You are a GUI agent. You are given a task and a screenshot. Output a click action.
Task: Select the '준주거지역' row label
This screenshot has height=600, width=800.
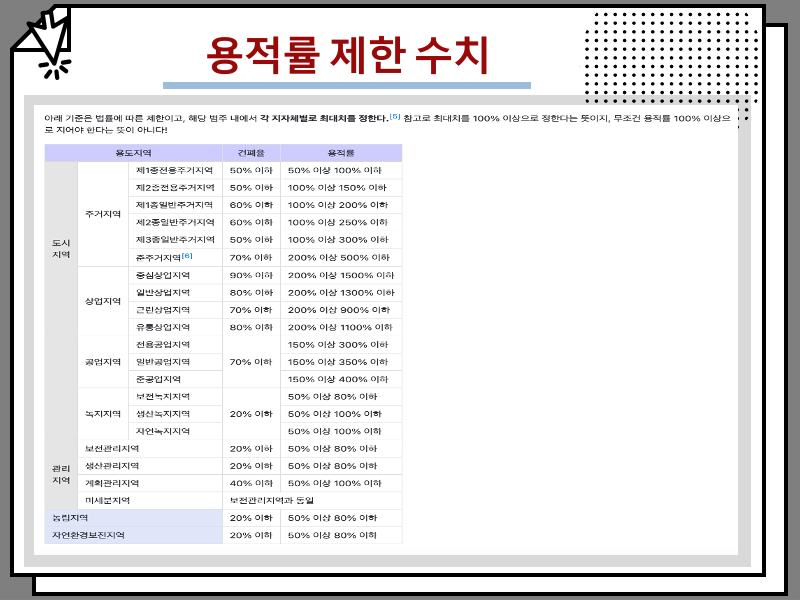pyautogui.click(x=158, y=258)
